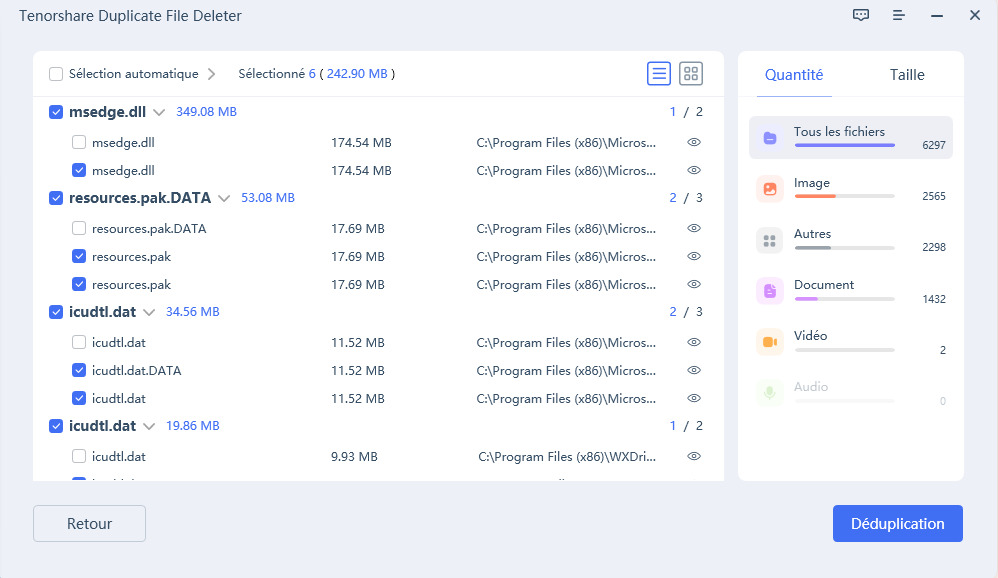Switch to list view layout
The image size is (998, 578).
pos(659,74)
